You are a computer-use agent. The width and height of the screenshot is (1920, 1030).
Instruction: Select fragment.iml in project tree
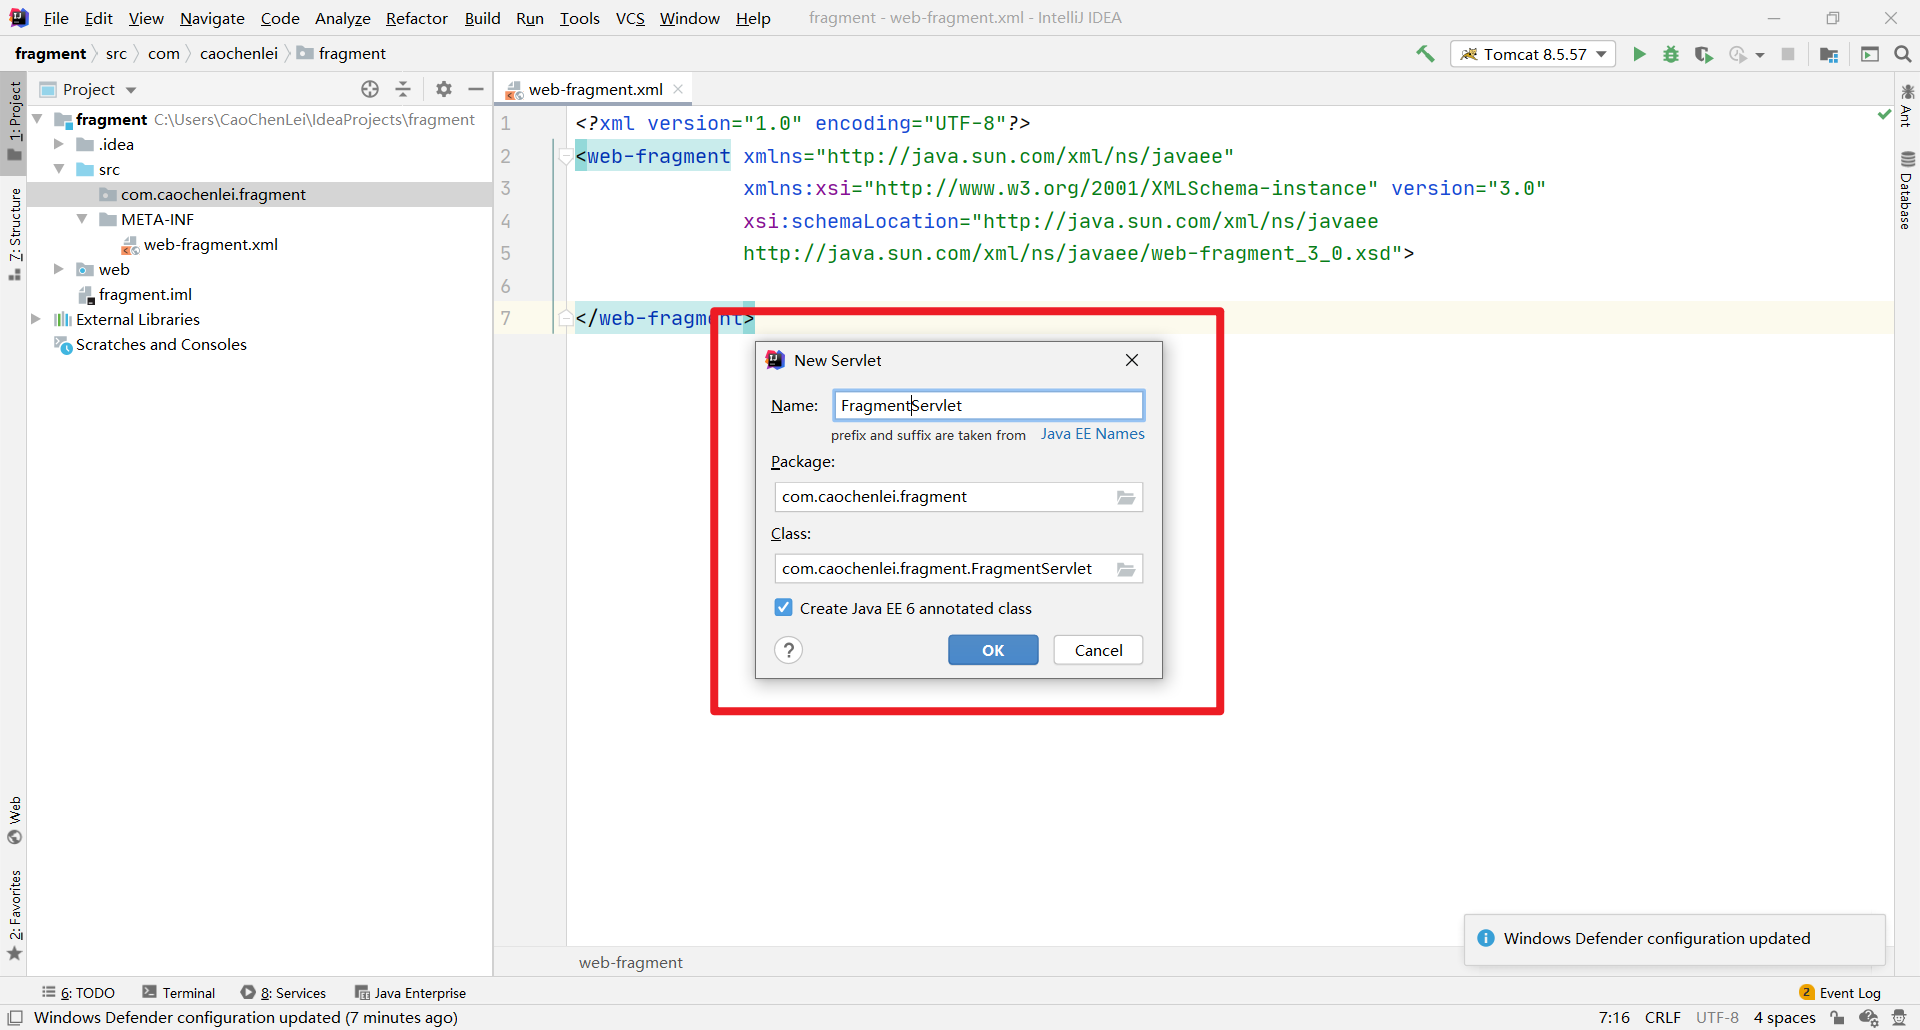(145, 294)
